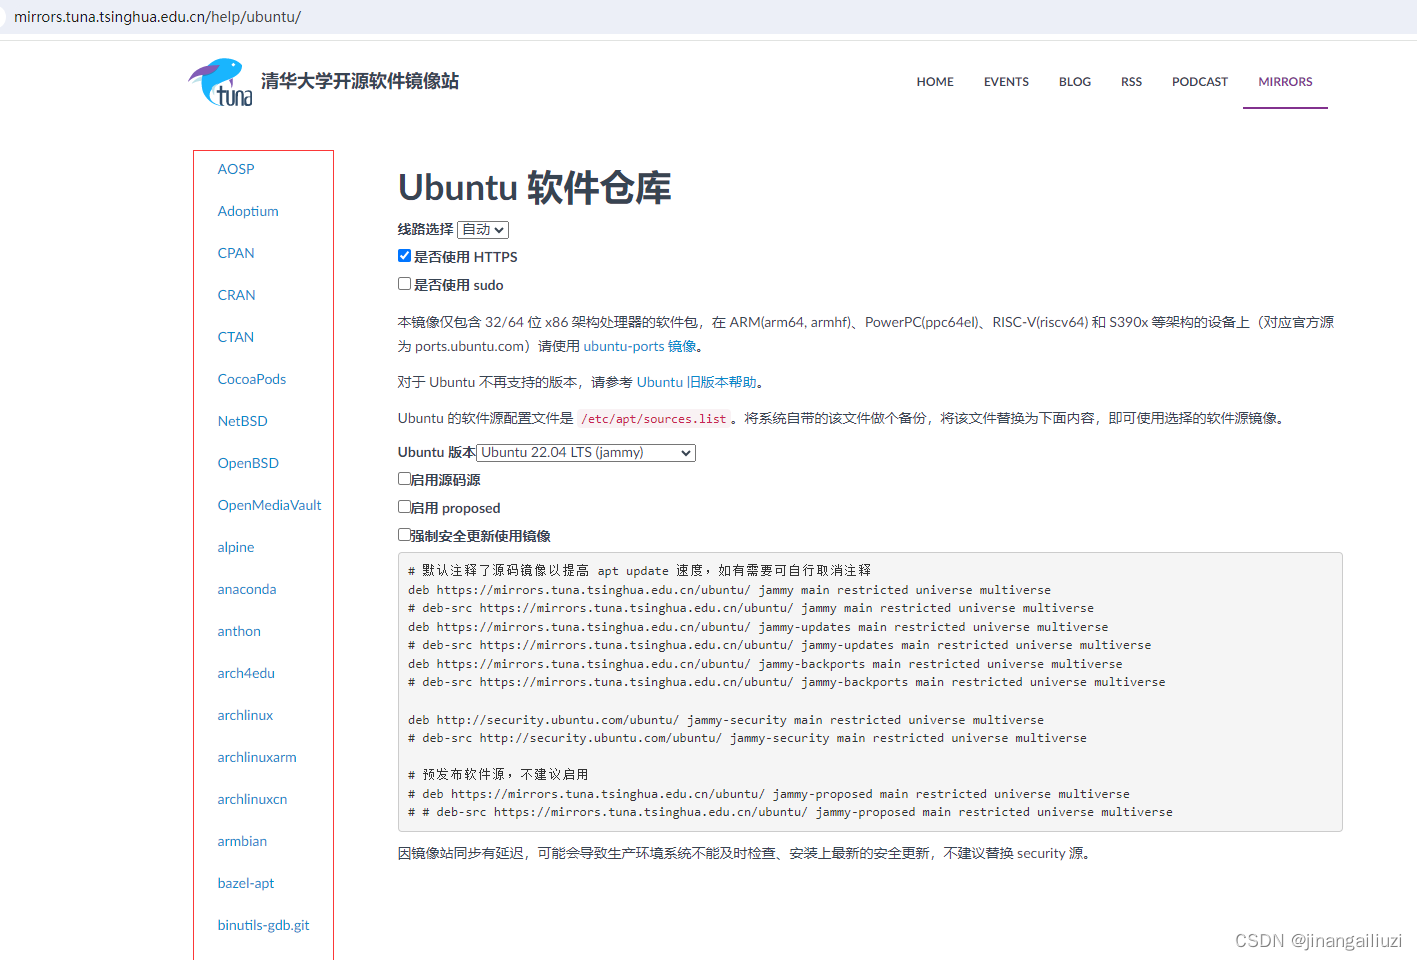The height and width of the screenshot is (960, 1417).
Task: Go to HOME in the top navigation
Action: point(935,82)
